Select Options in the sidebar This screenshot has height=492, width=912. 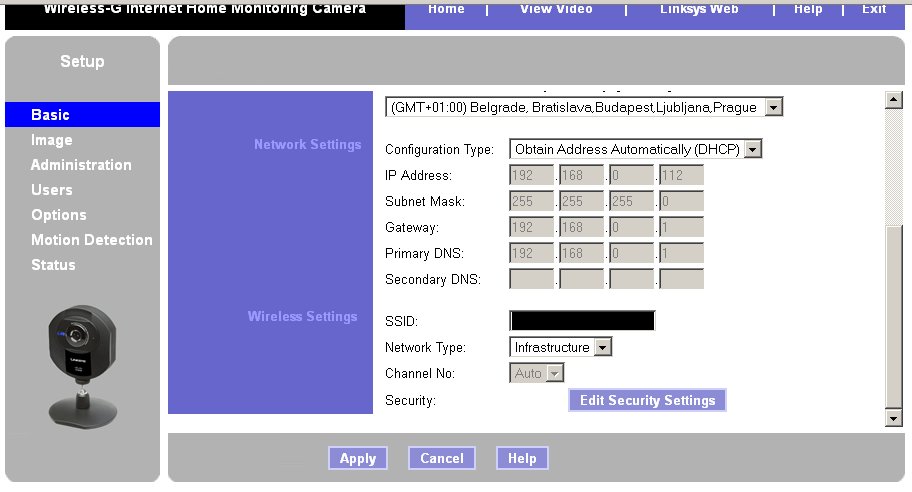click(x=59, y=215)
